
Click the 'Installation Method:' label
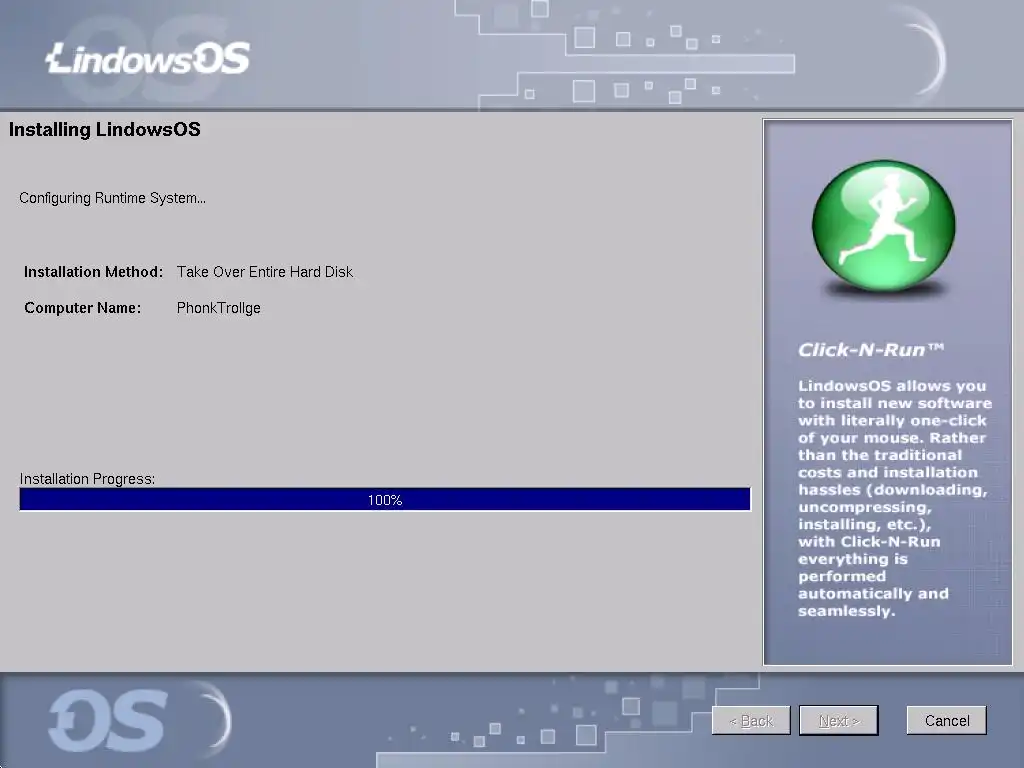click(x=93, y=272)
